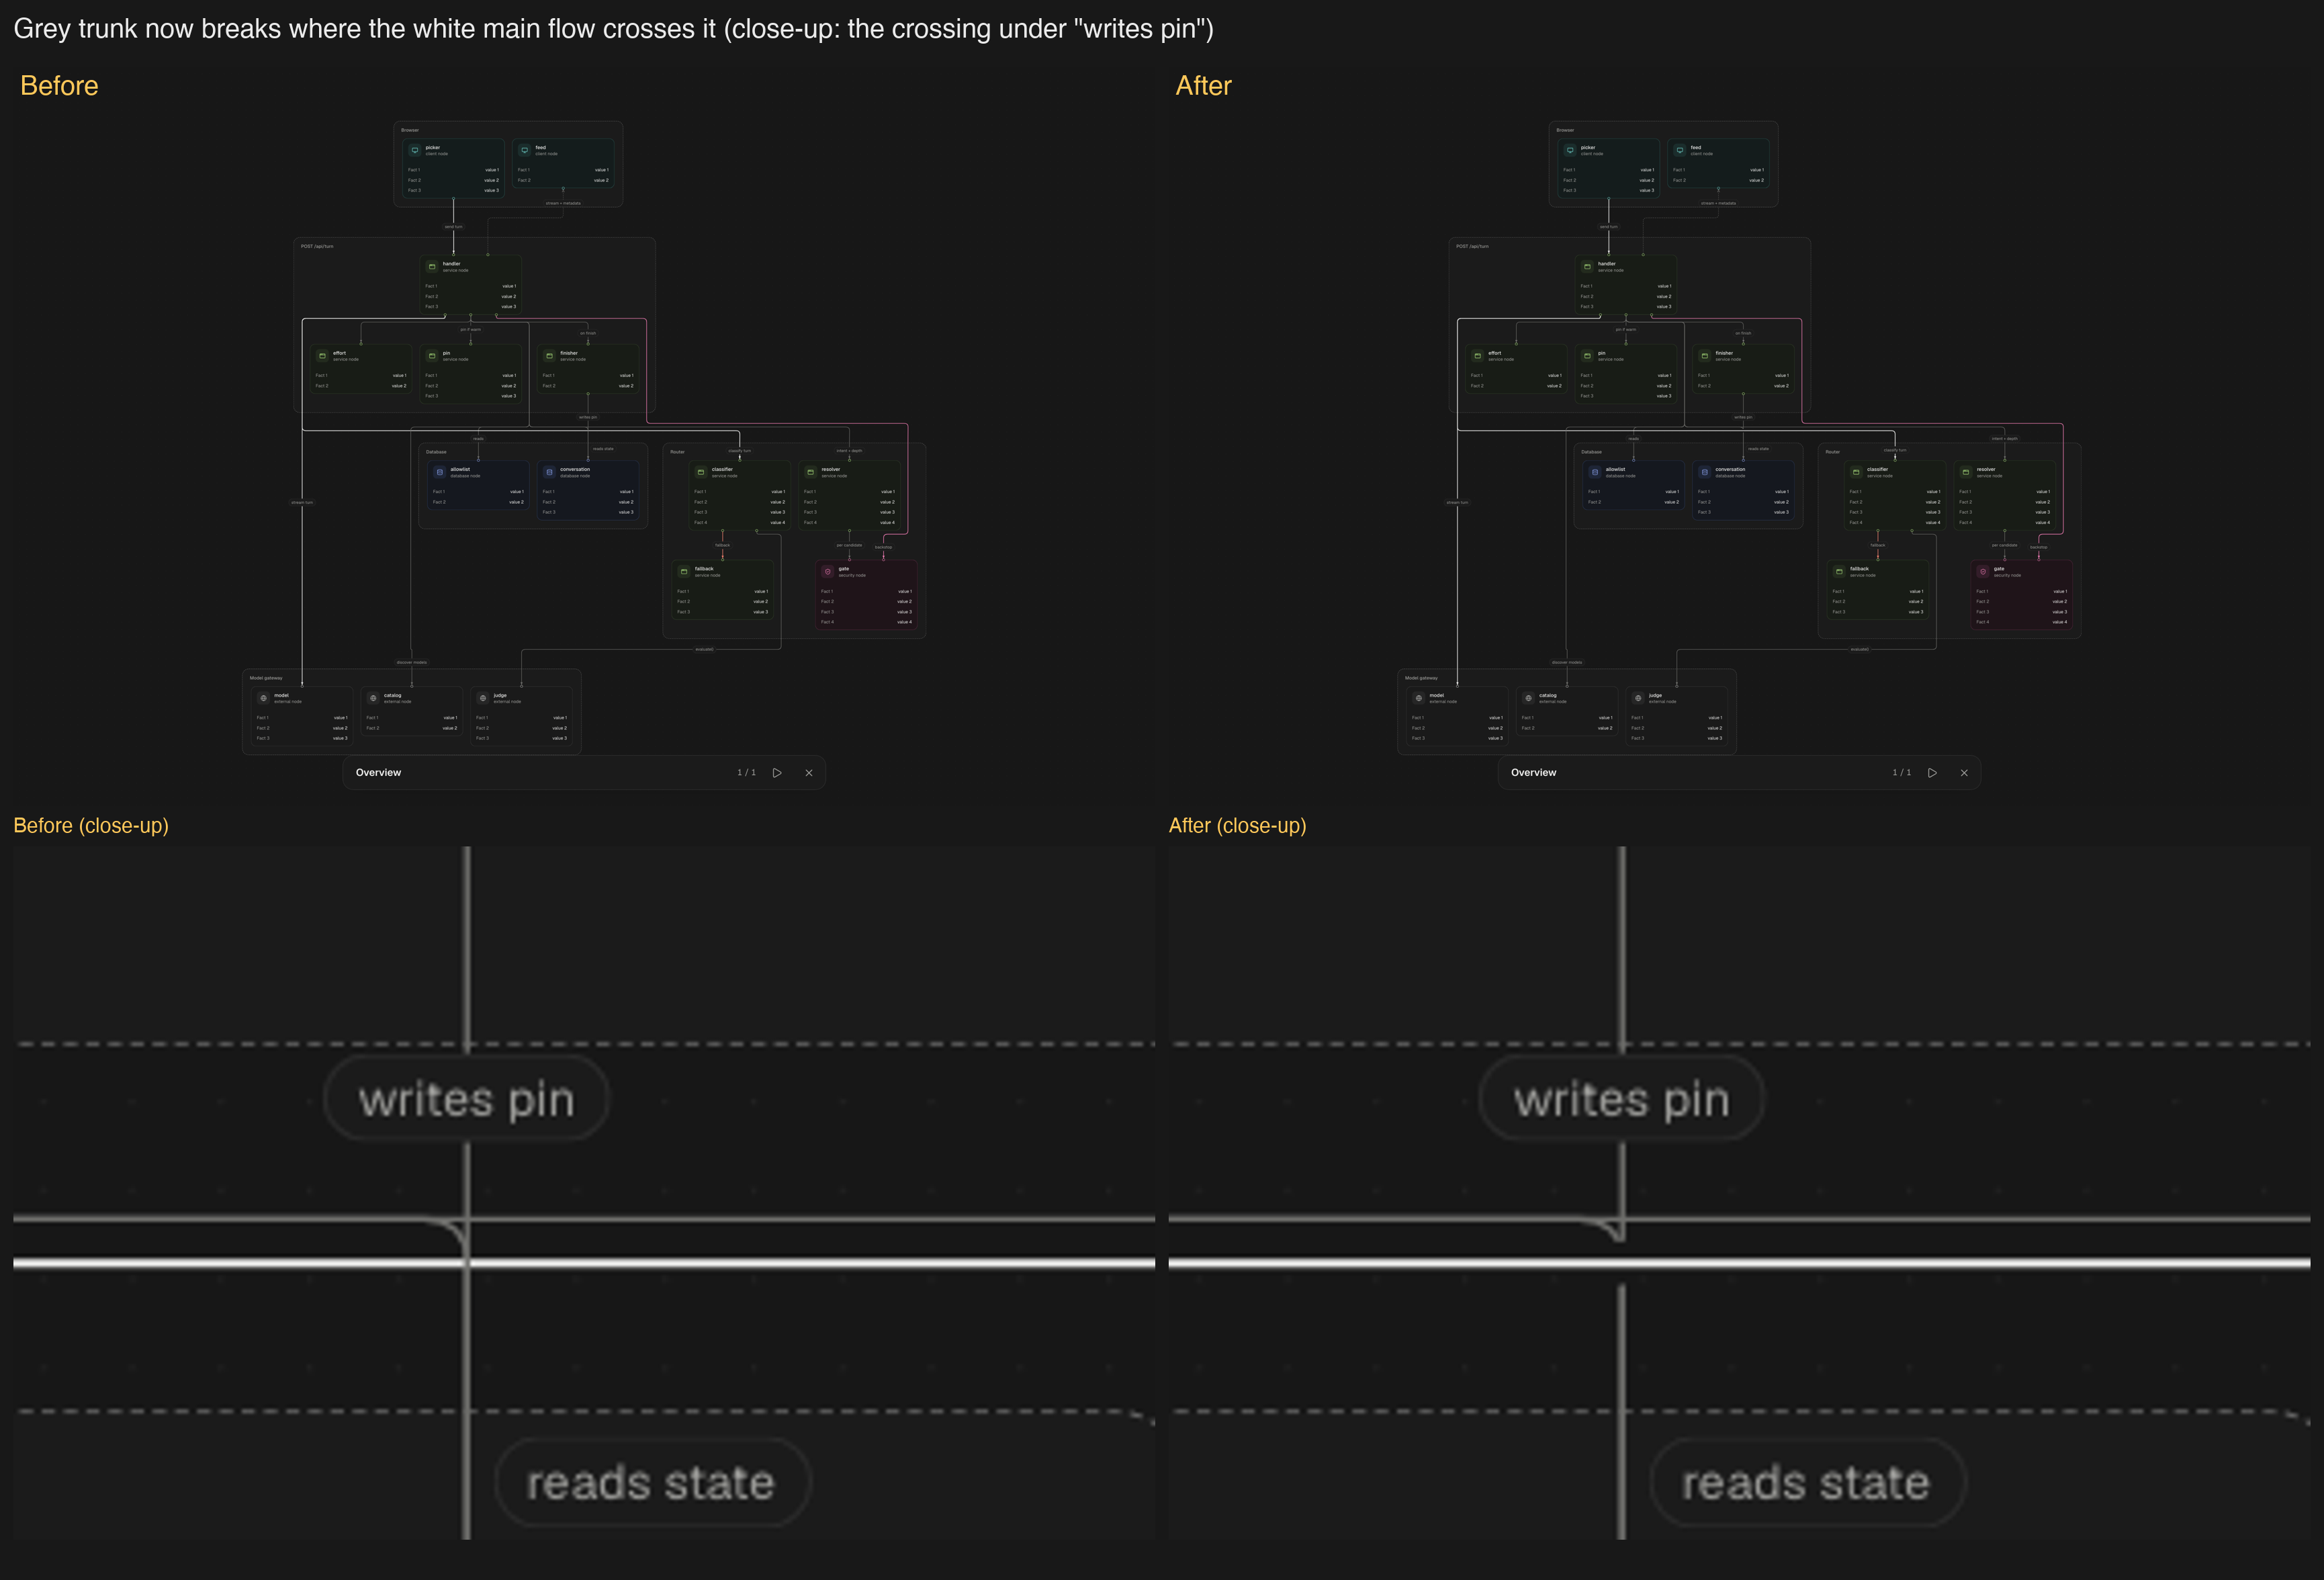Click the Overview title in Before panel
Image resolution: width=2324 pixels, height=1580 pixels.
pyautogui.click(x=378, y=773)
